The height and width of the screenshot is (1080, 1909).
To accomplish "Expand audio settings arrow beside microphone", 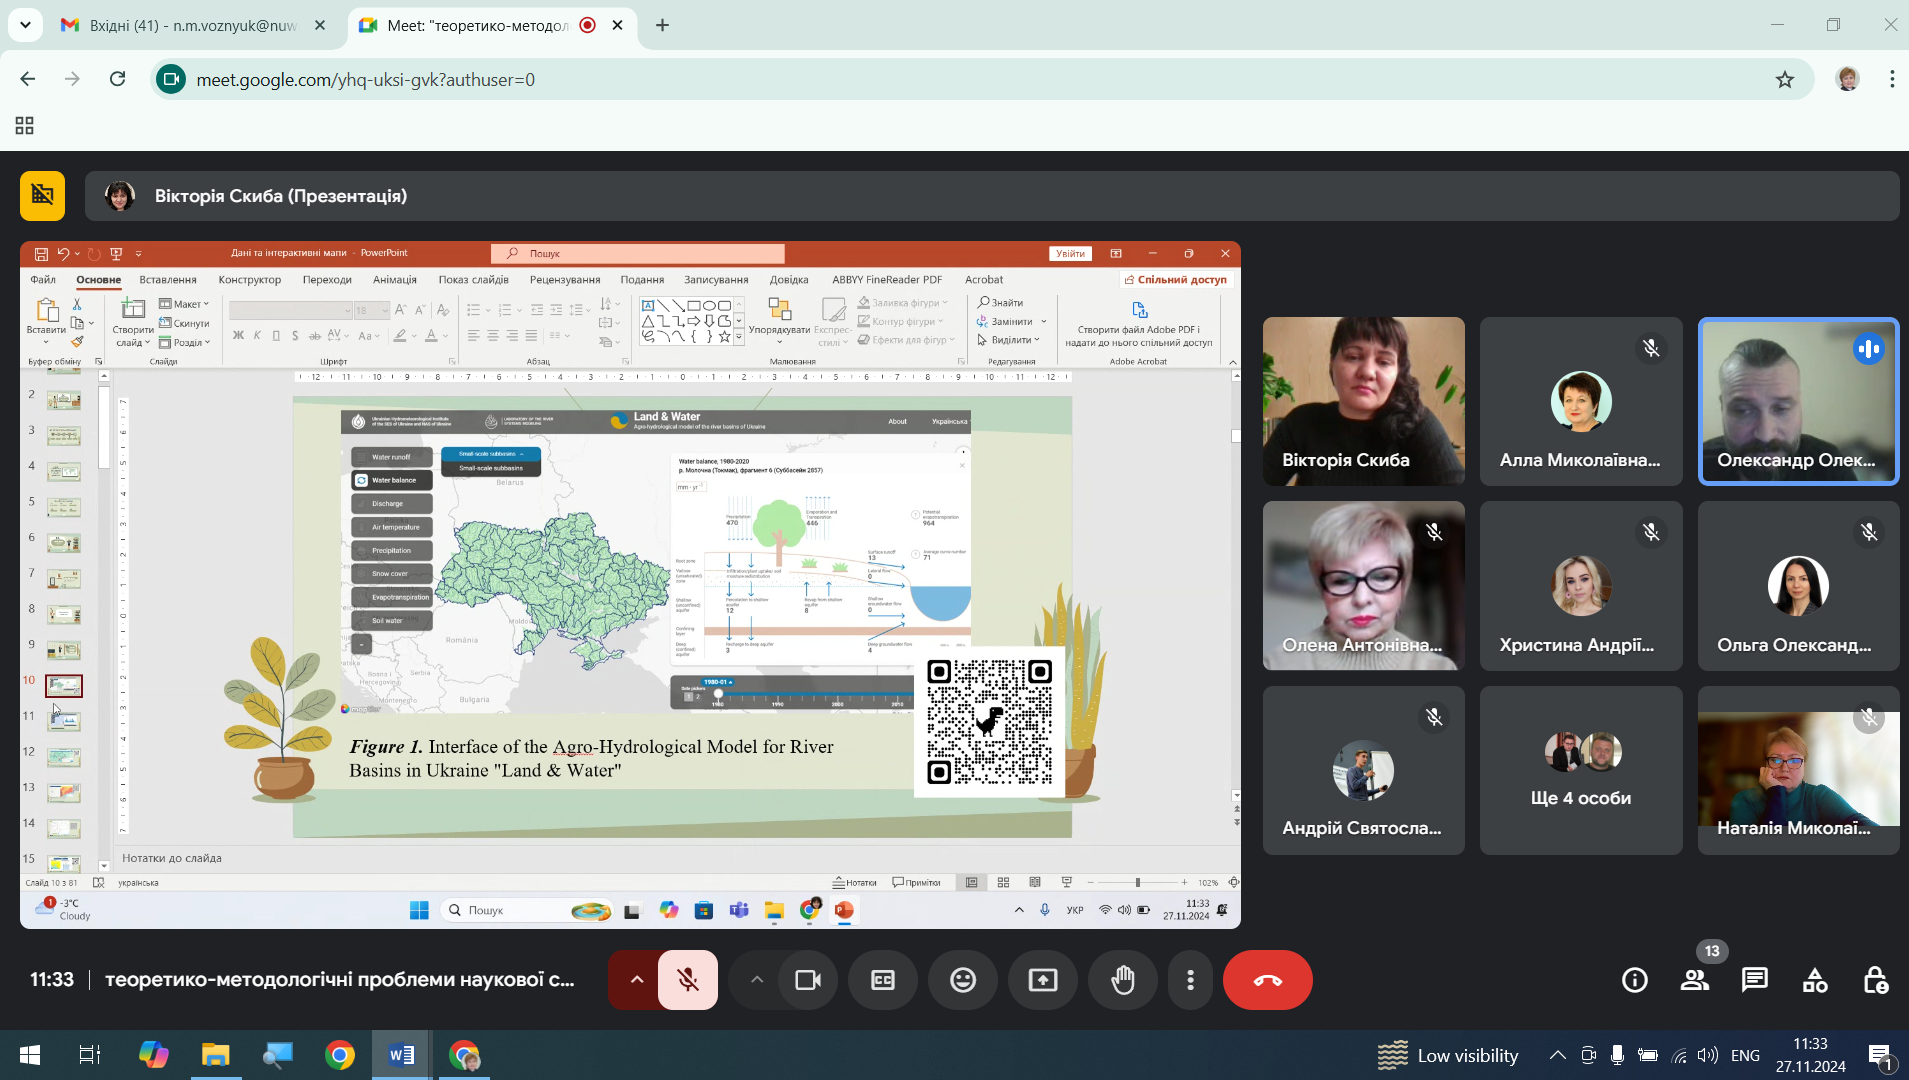I will (x=636, y=980).
